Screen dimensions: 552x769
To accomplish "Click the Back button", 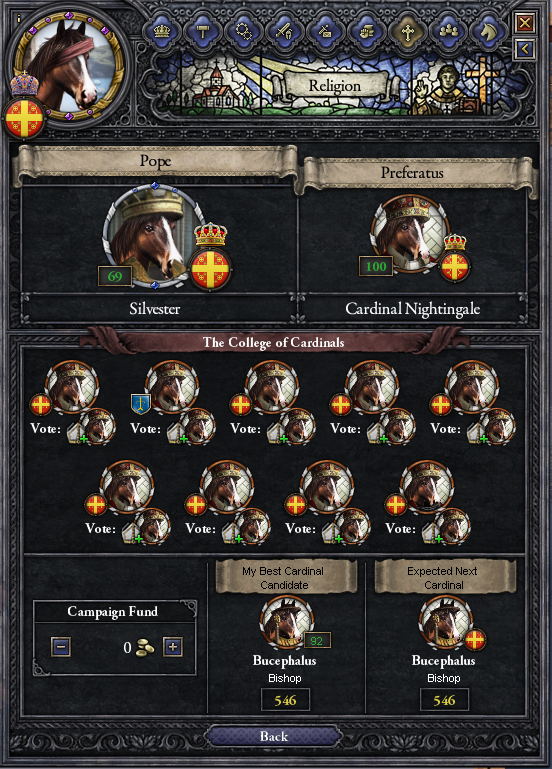I will (274, 736).
